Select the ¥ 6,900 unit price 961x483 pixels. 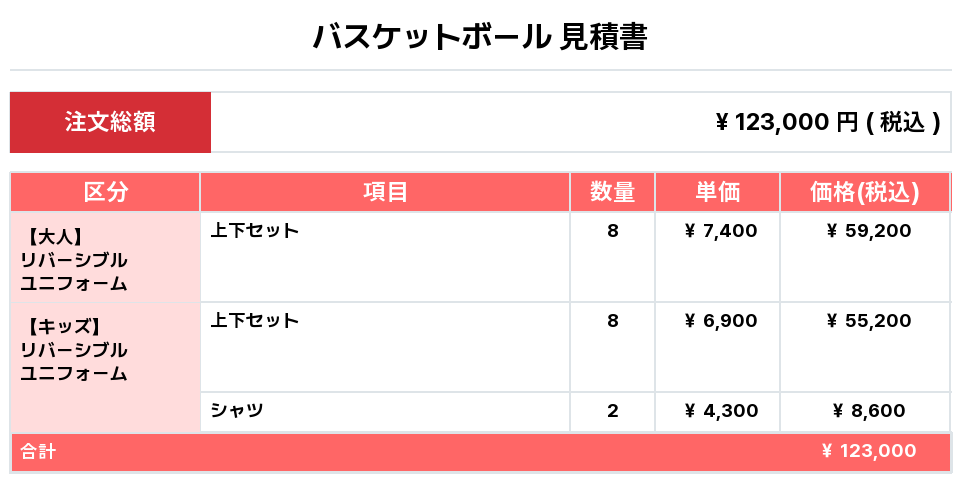(x=720, y=321)
